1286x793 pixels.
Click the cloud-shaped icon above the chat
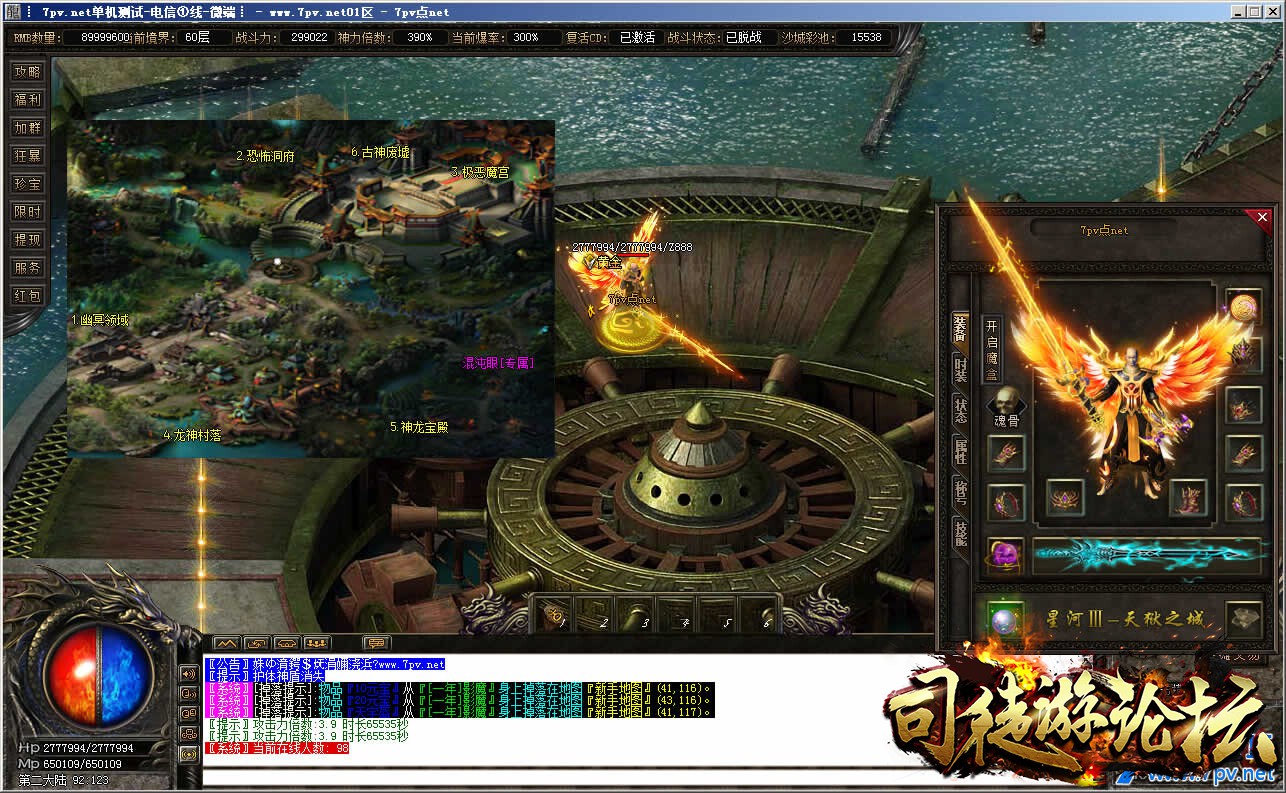pos(287,642)
